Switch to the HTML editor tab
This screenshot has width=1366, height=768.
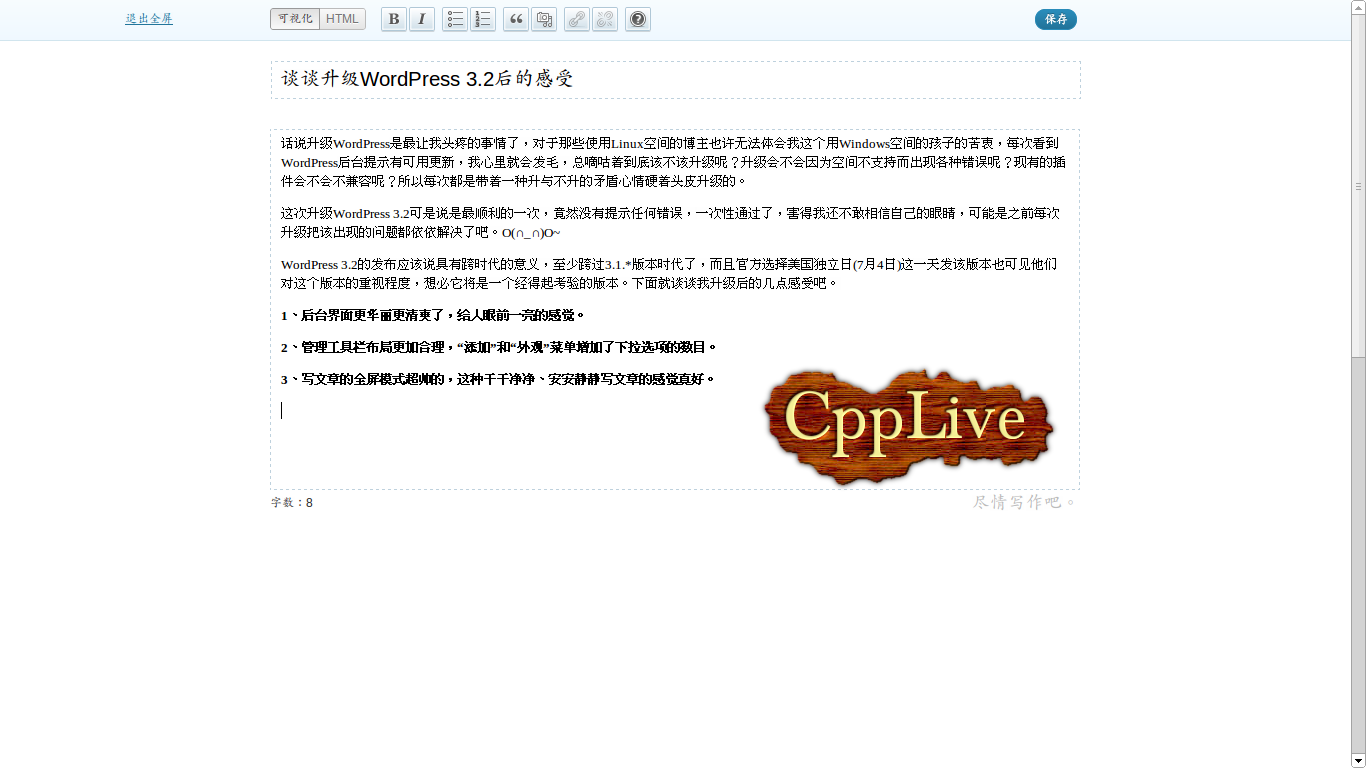[343, 19]
